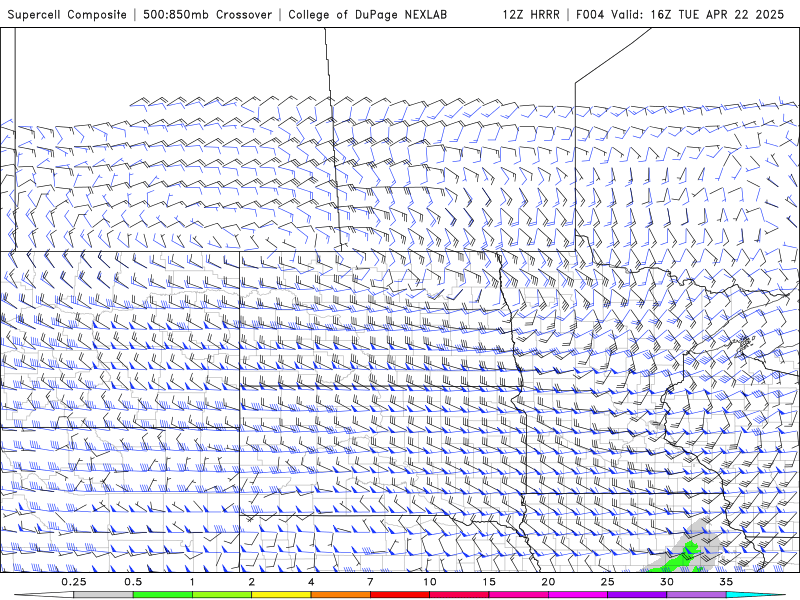Select the red 7–10 color bar segment
Image resolution: width=800 pixels, height=600 pixels.
[399, 595]
